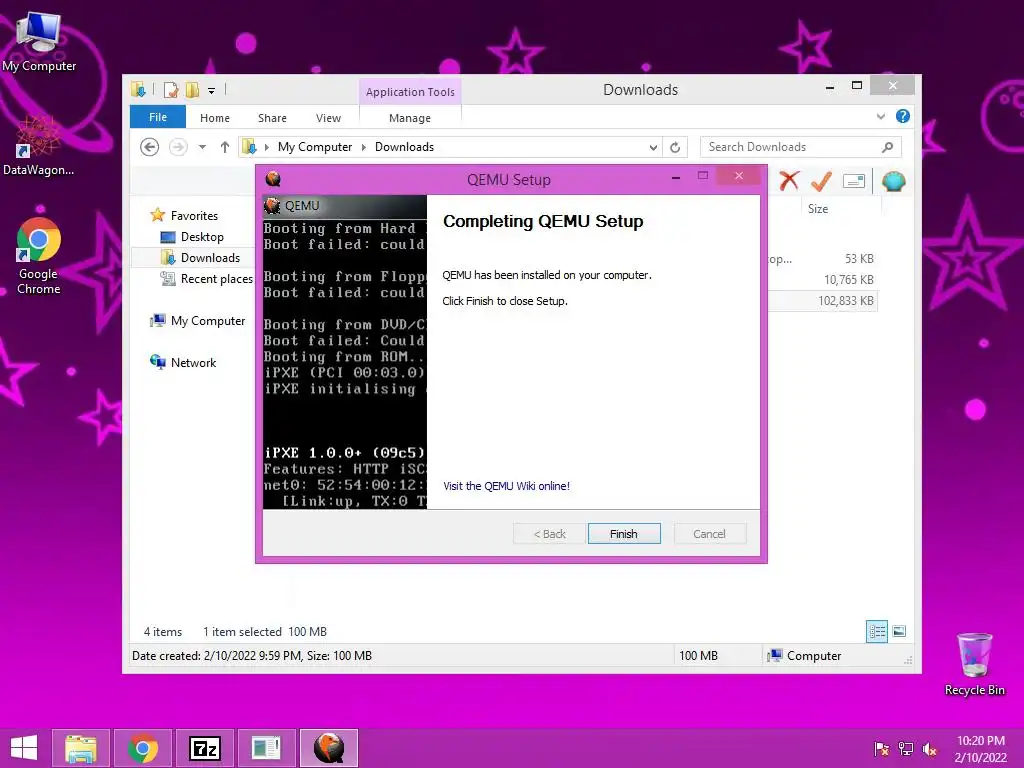
Task: Switch to the QEMU Setup taskbar button
Action: coord(329,748)
